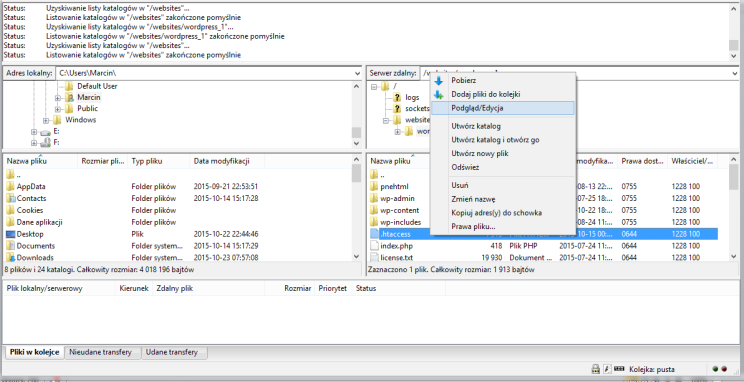Click the Cookies folder icon

(10, 210)
